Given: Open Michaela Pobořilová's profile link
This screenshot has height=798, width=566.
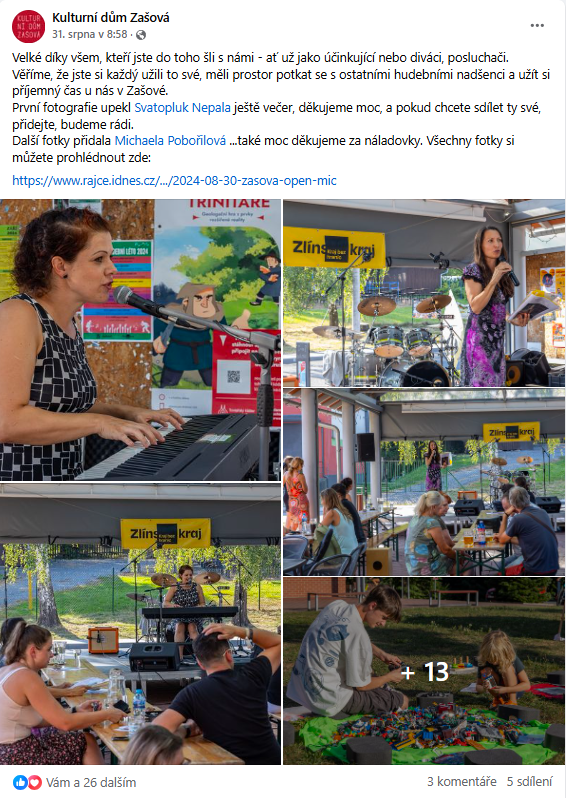Looking at the screenshot, I should (170, 141).
